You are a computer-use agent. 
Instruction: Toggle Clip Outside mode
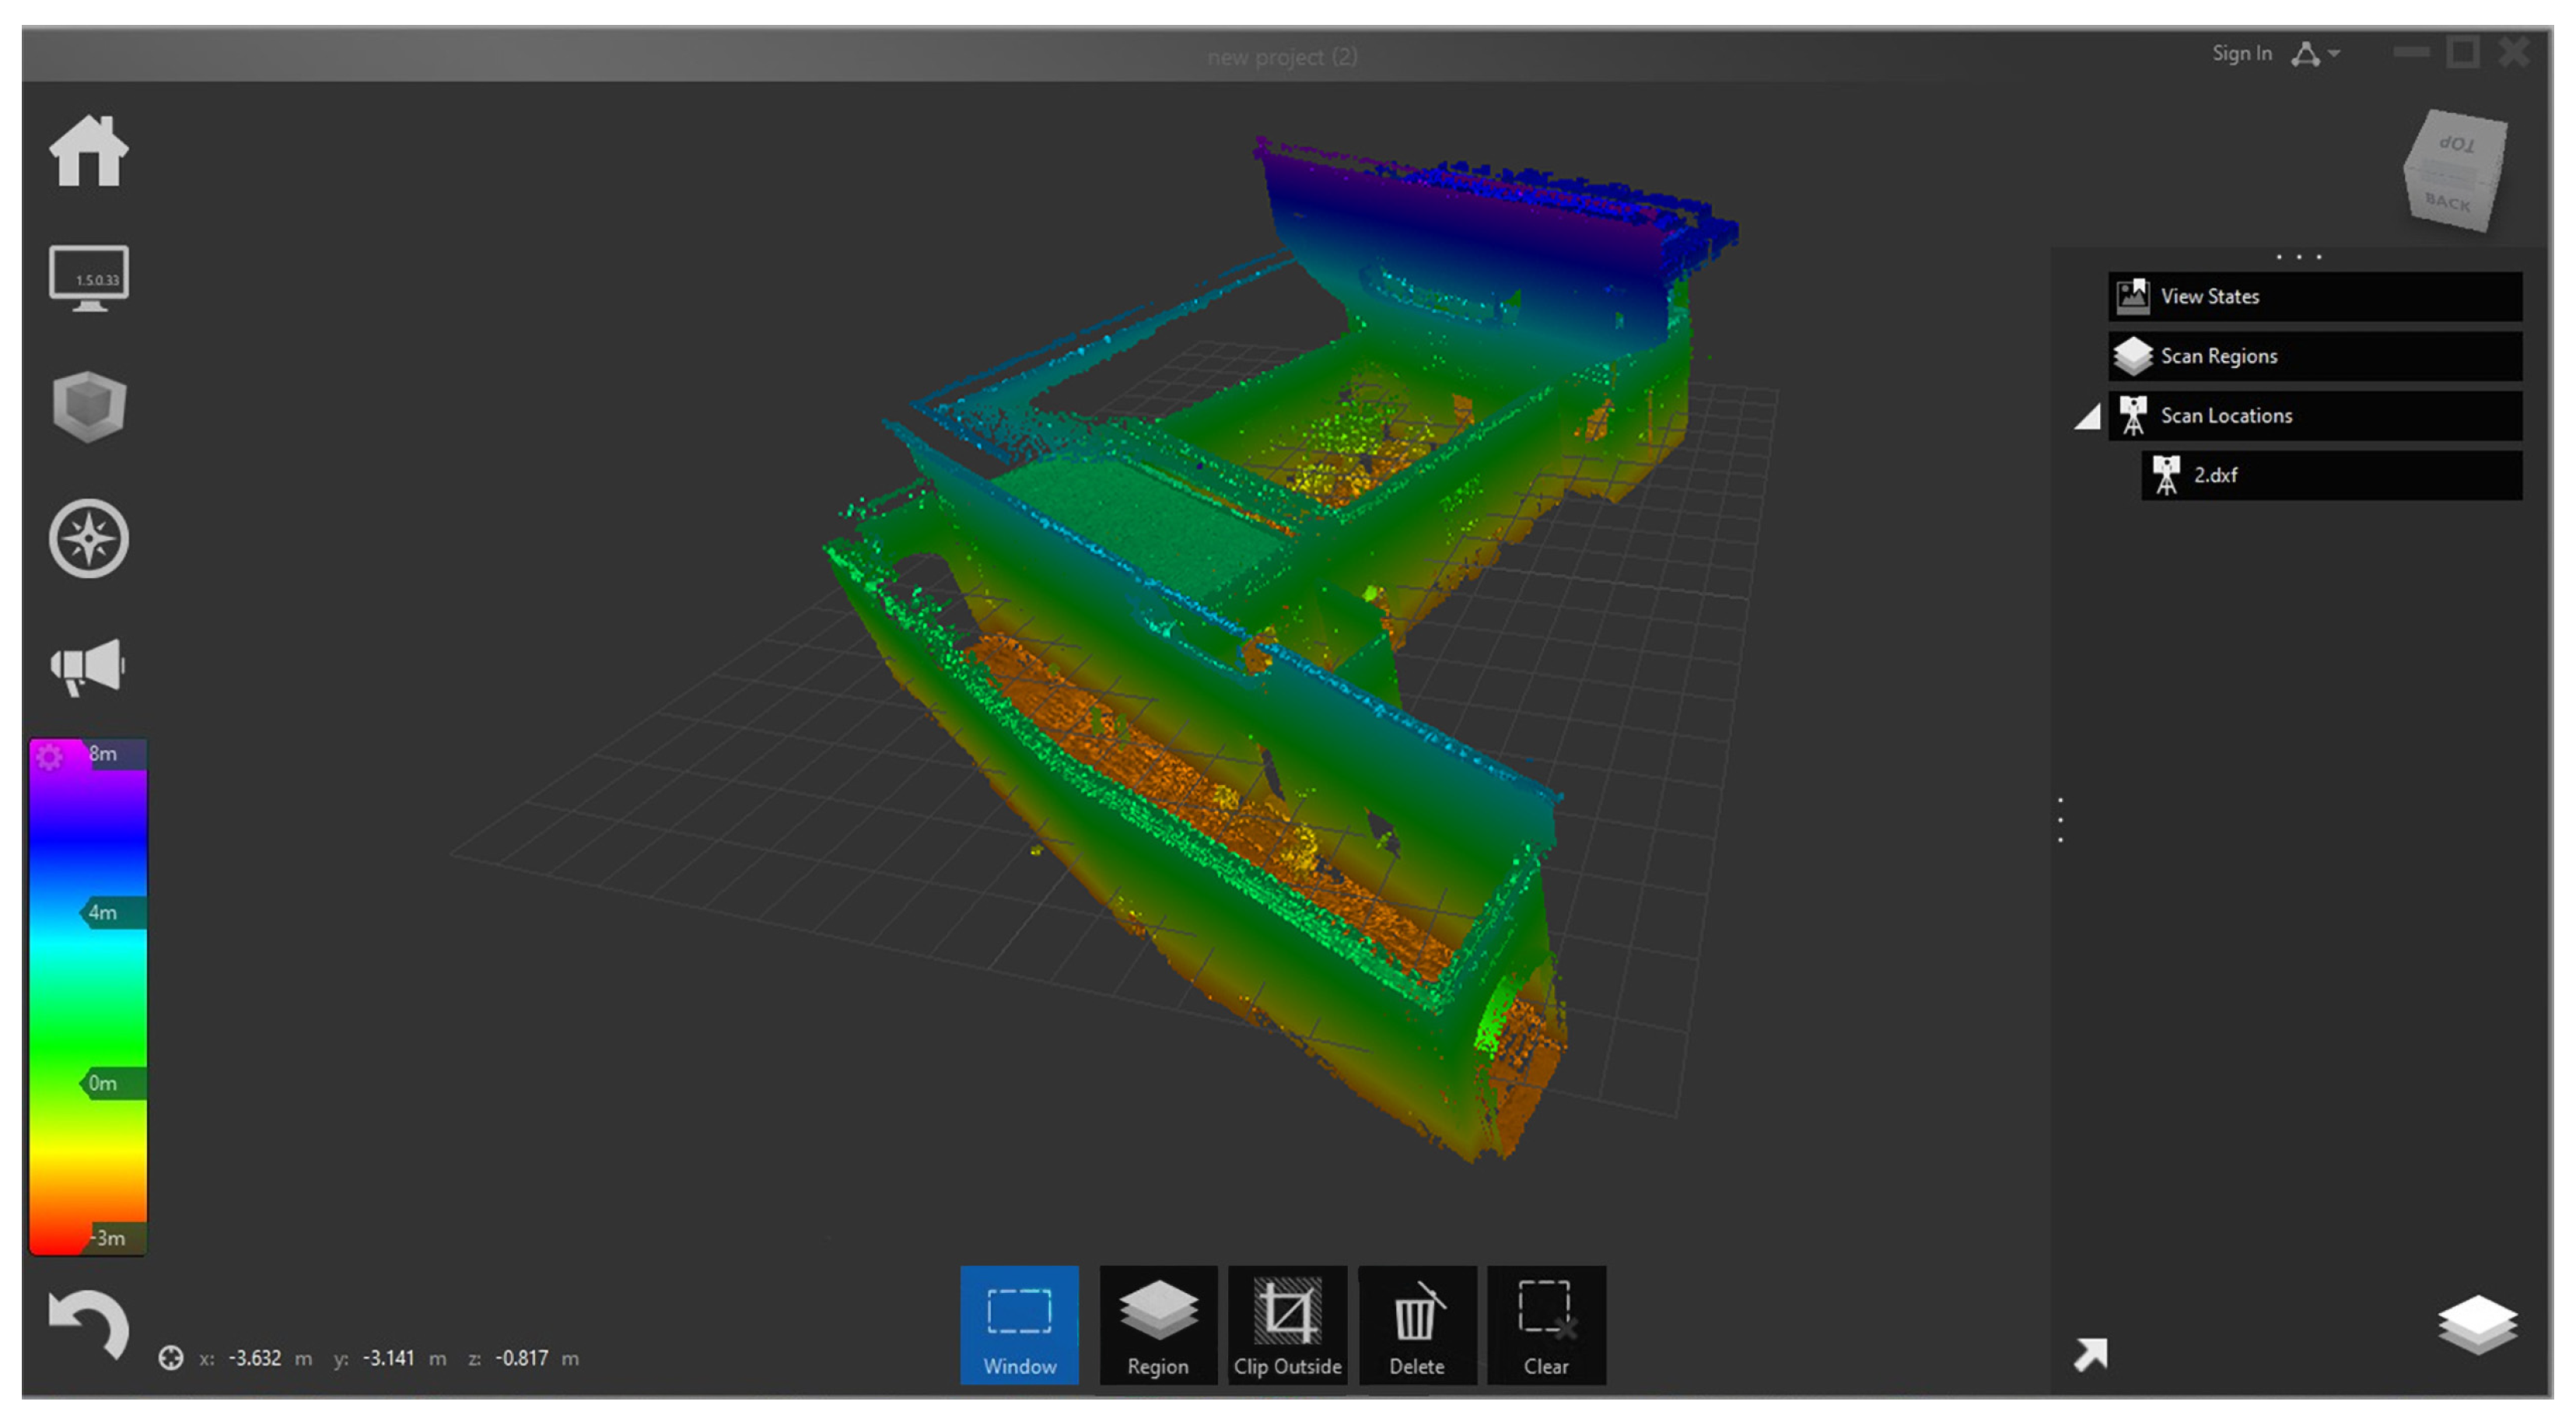1286,1324
